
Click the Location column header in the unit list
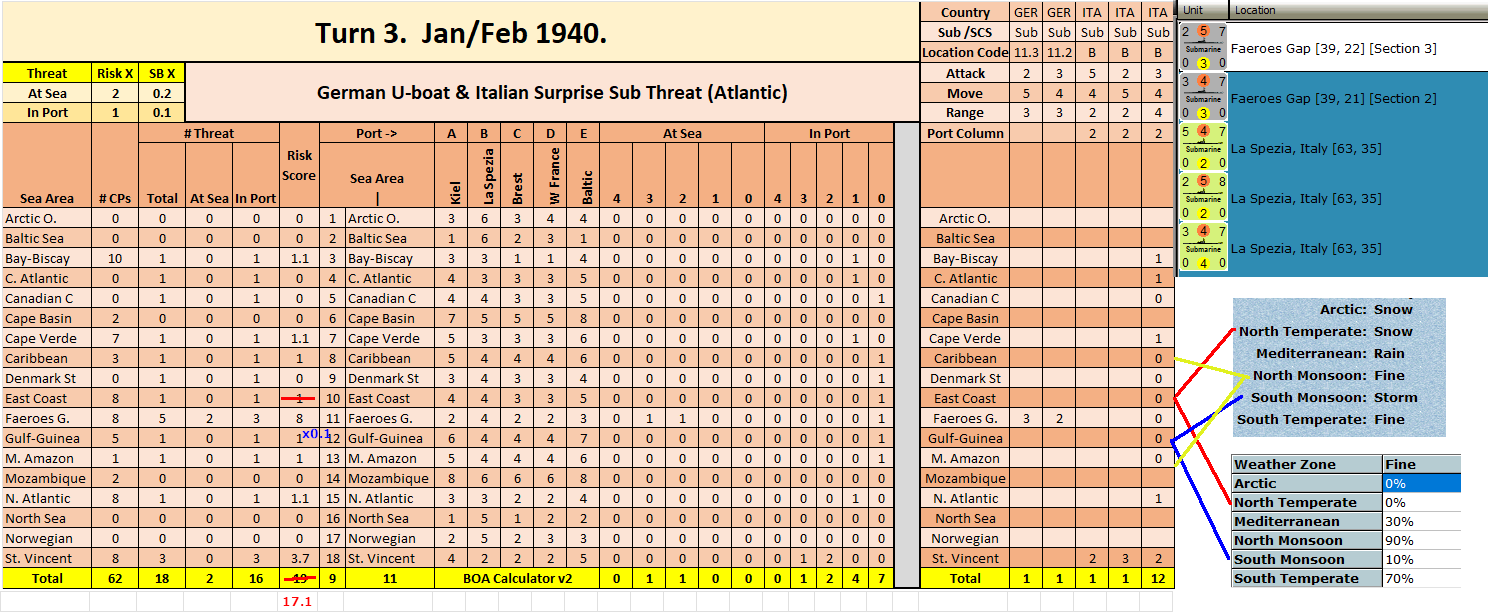(1359, 10)
